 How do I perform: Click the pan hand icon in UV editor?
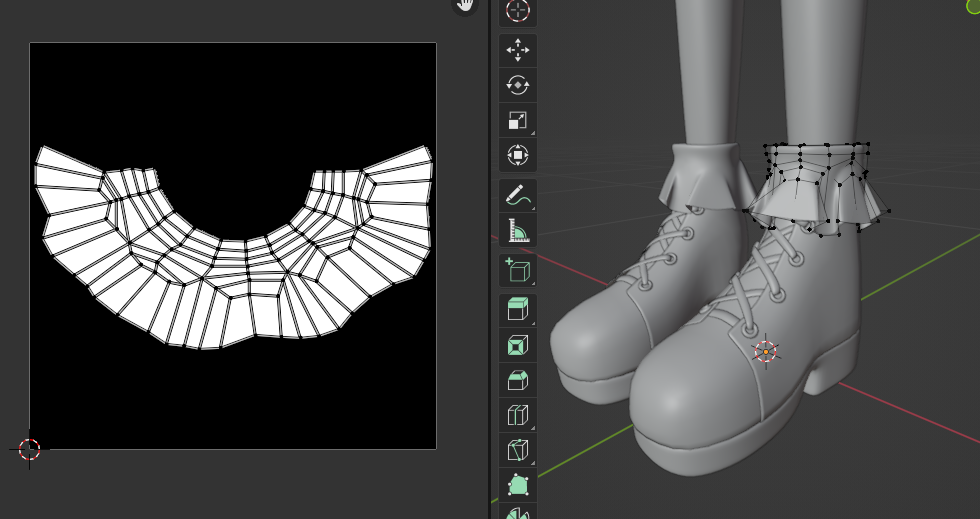point(465,6)
